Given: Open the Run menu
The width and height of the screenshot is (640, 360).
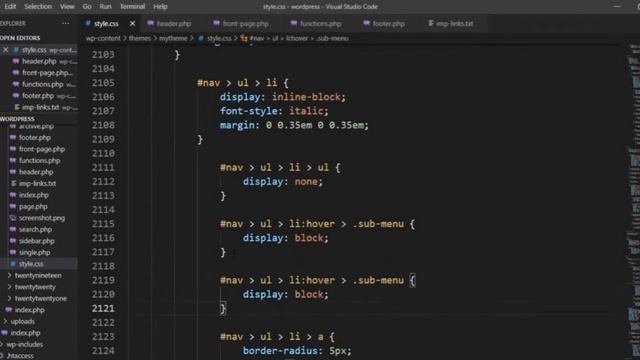Looking at the screenshot, I should coord(105,7).
